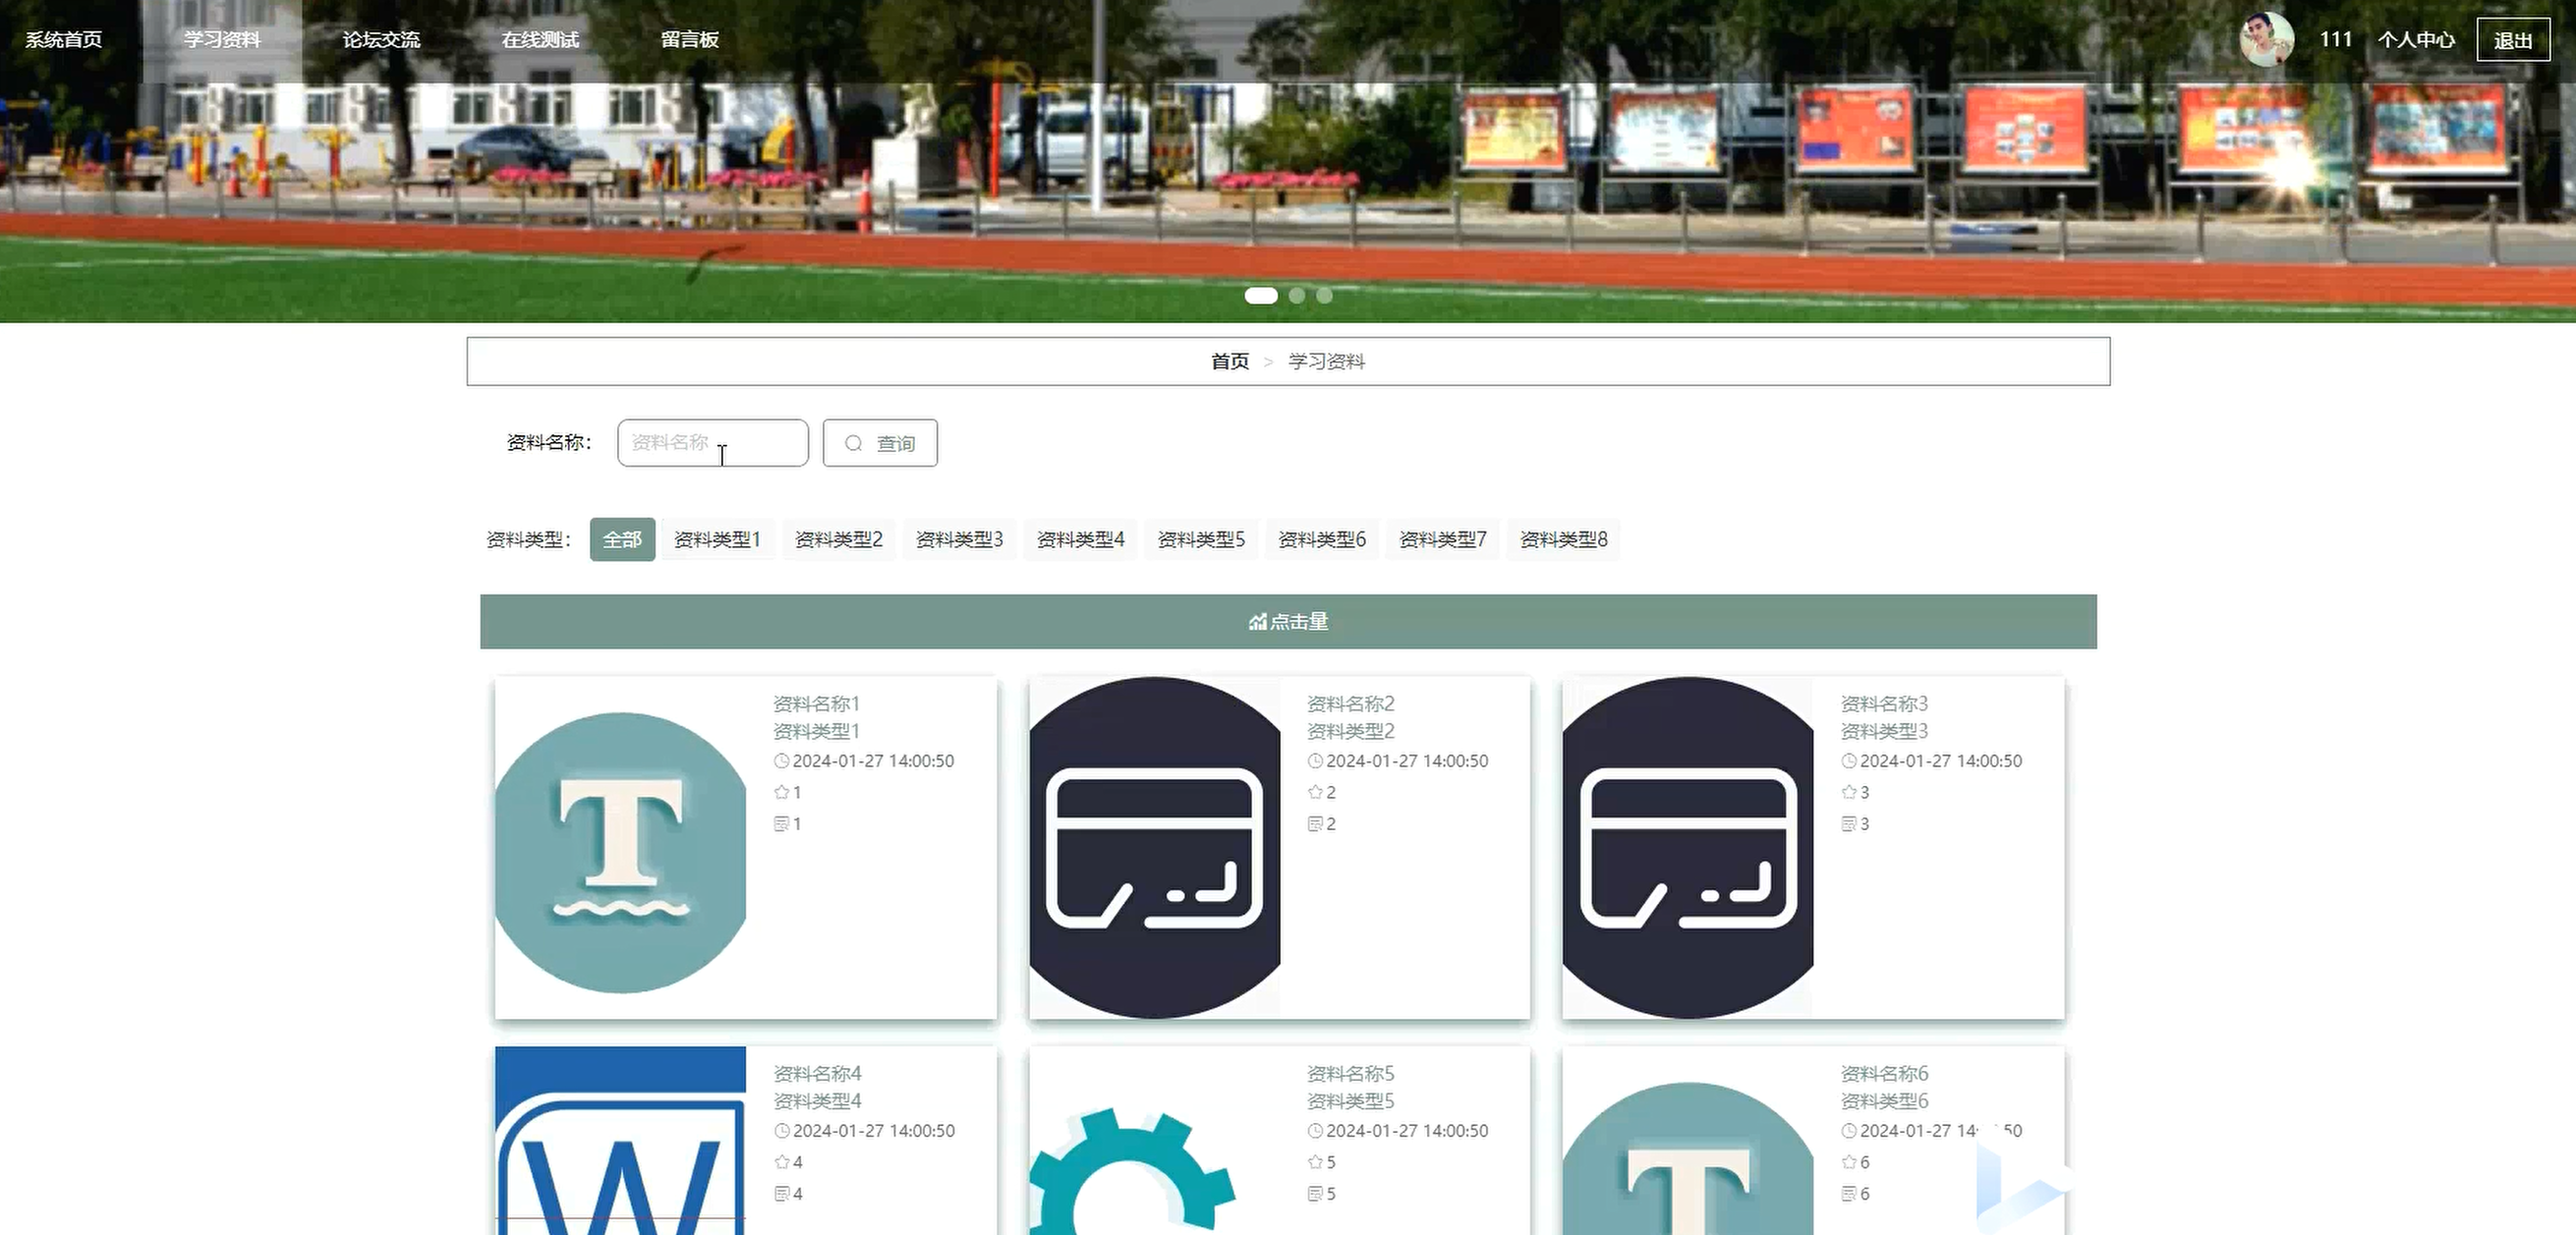Click 资料类型1 label in first card

click(x=816, y=732)
